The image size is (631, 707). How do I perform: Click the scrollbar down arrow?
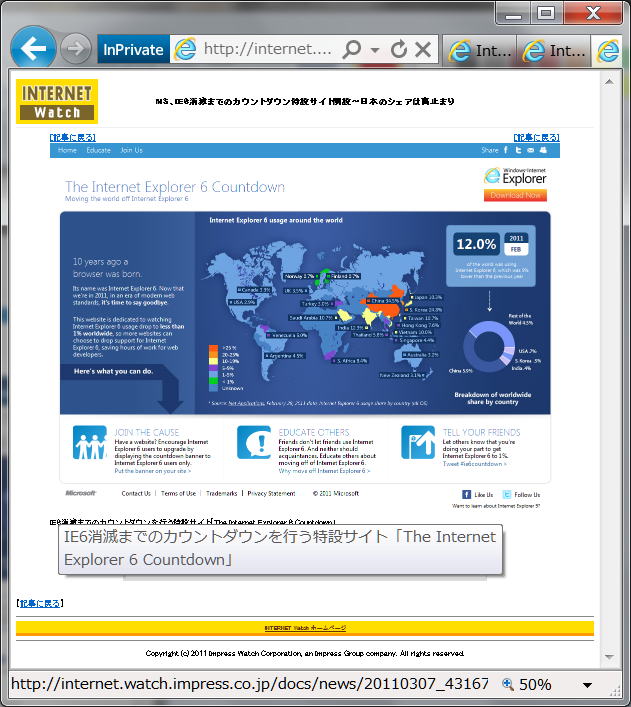click(x=609, y=657)
